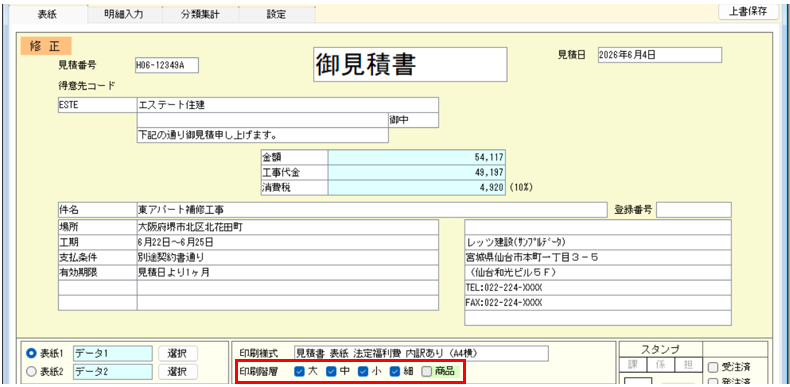
Task: Click the 登録番号 input field
Action: pyautogui.click(x=693, y=210)
